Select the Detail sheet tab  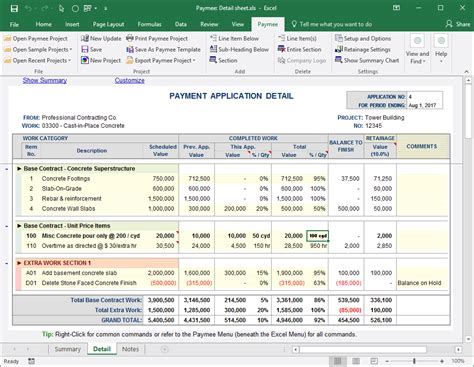102,349
